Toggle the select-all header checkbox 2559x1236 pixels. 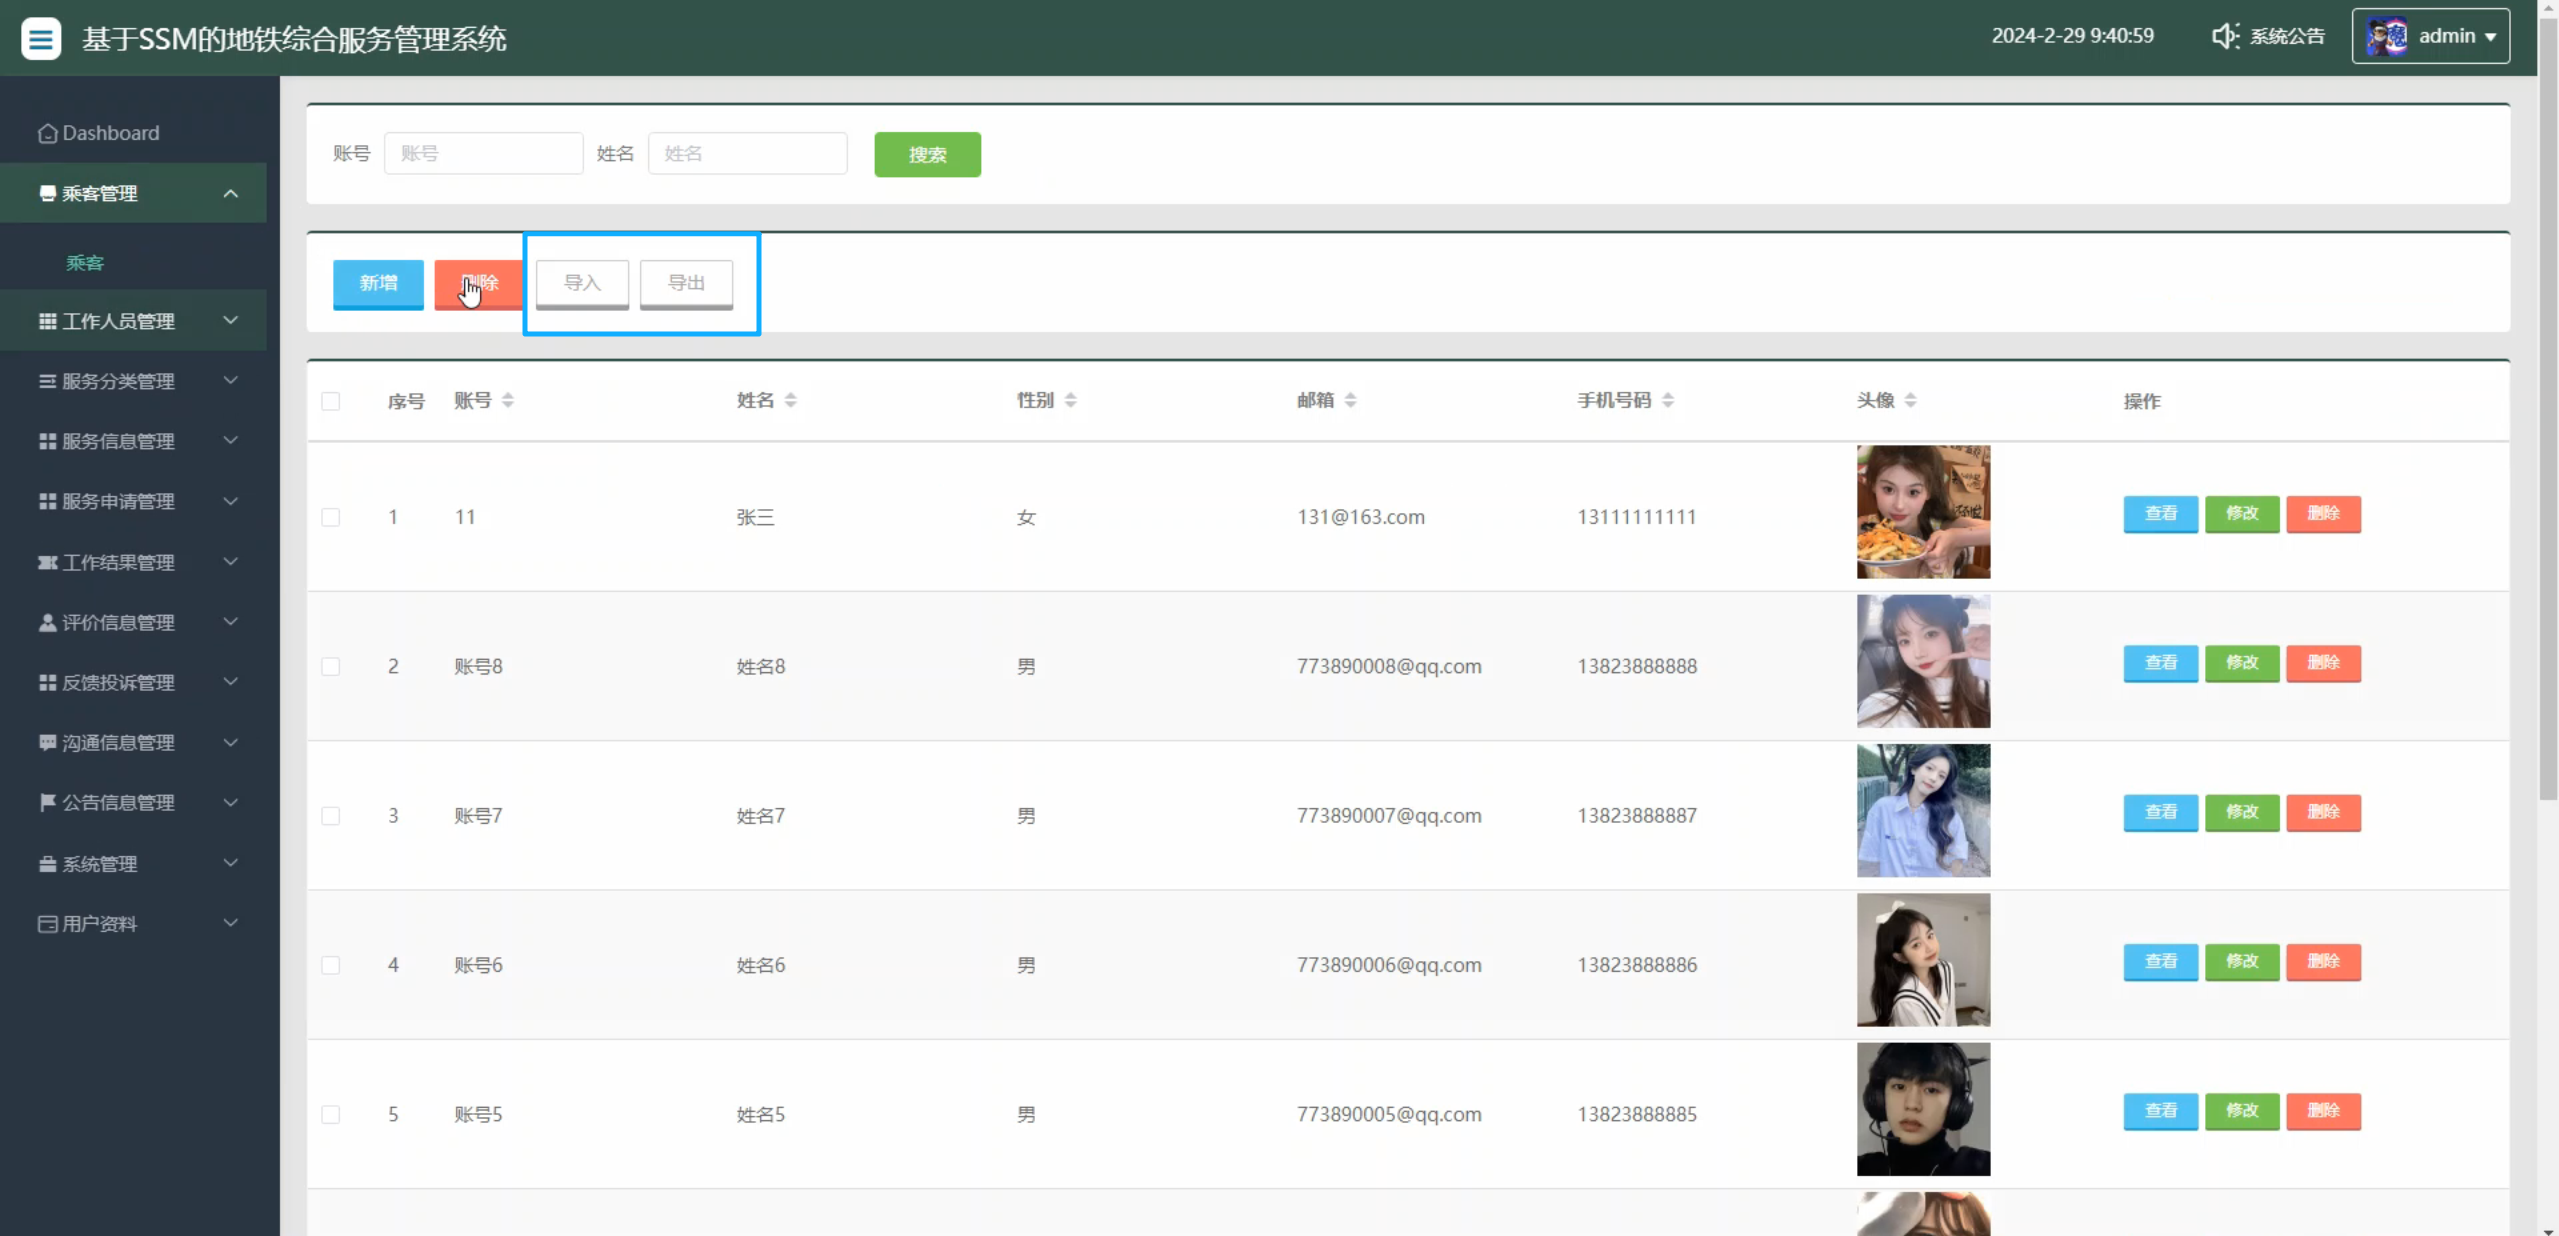tap(331, 401)
